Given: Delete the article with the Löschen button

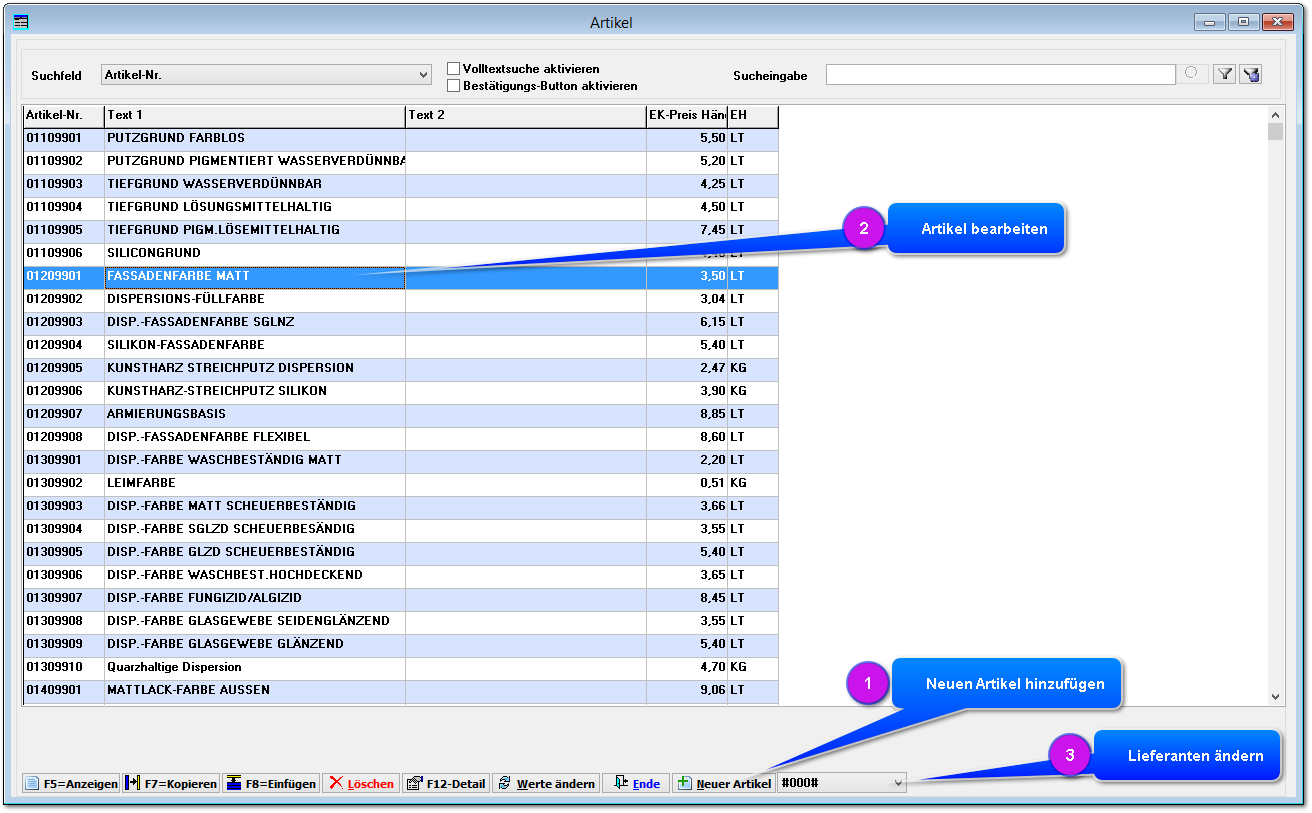Looking at the screenshot, I should coord(361,784).
